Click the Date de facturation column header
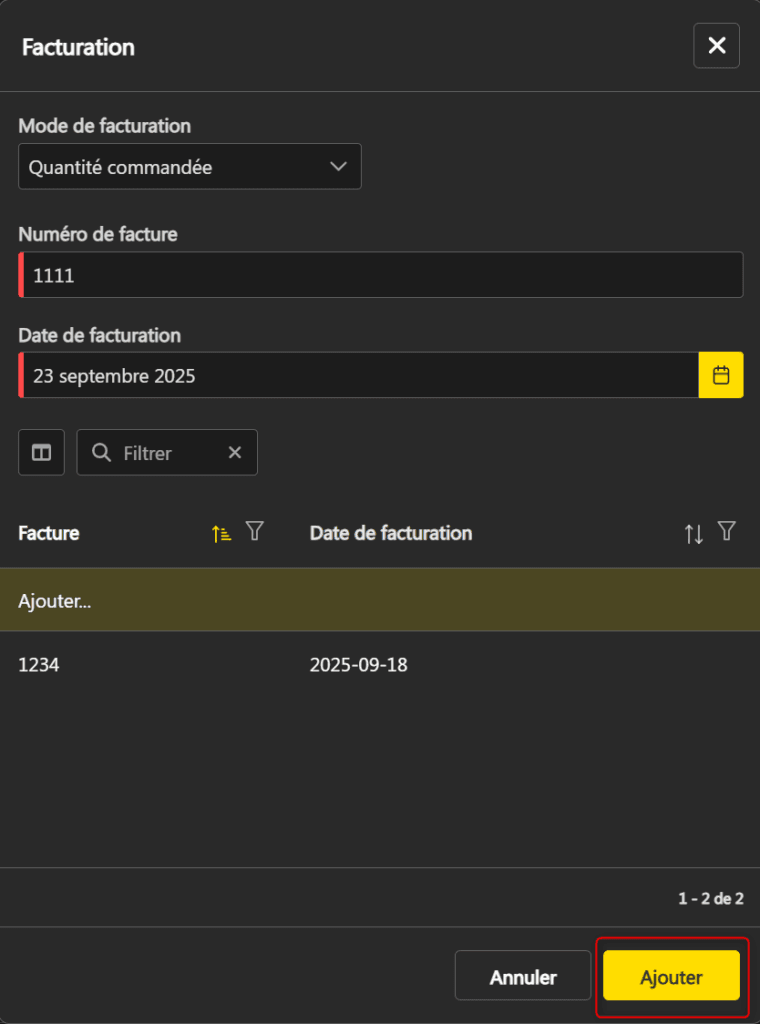The image size is (760, 1024). tap(391, 533)
